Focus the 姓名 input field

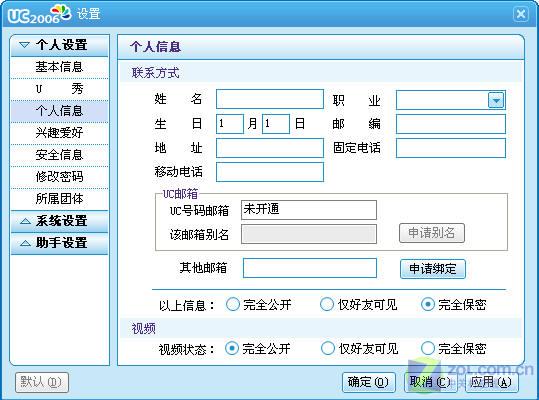pyautogui.click(x=270, y=99)
